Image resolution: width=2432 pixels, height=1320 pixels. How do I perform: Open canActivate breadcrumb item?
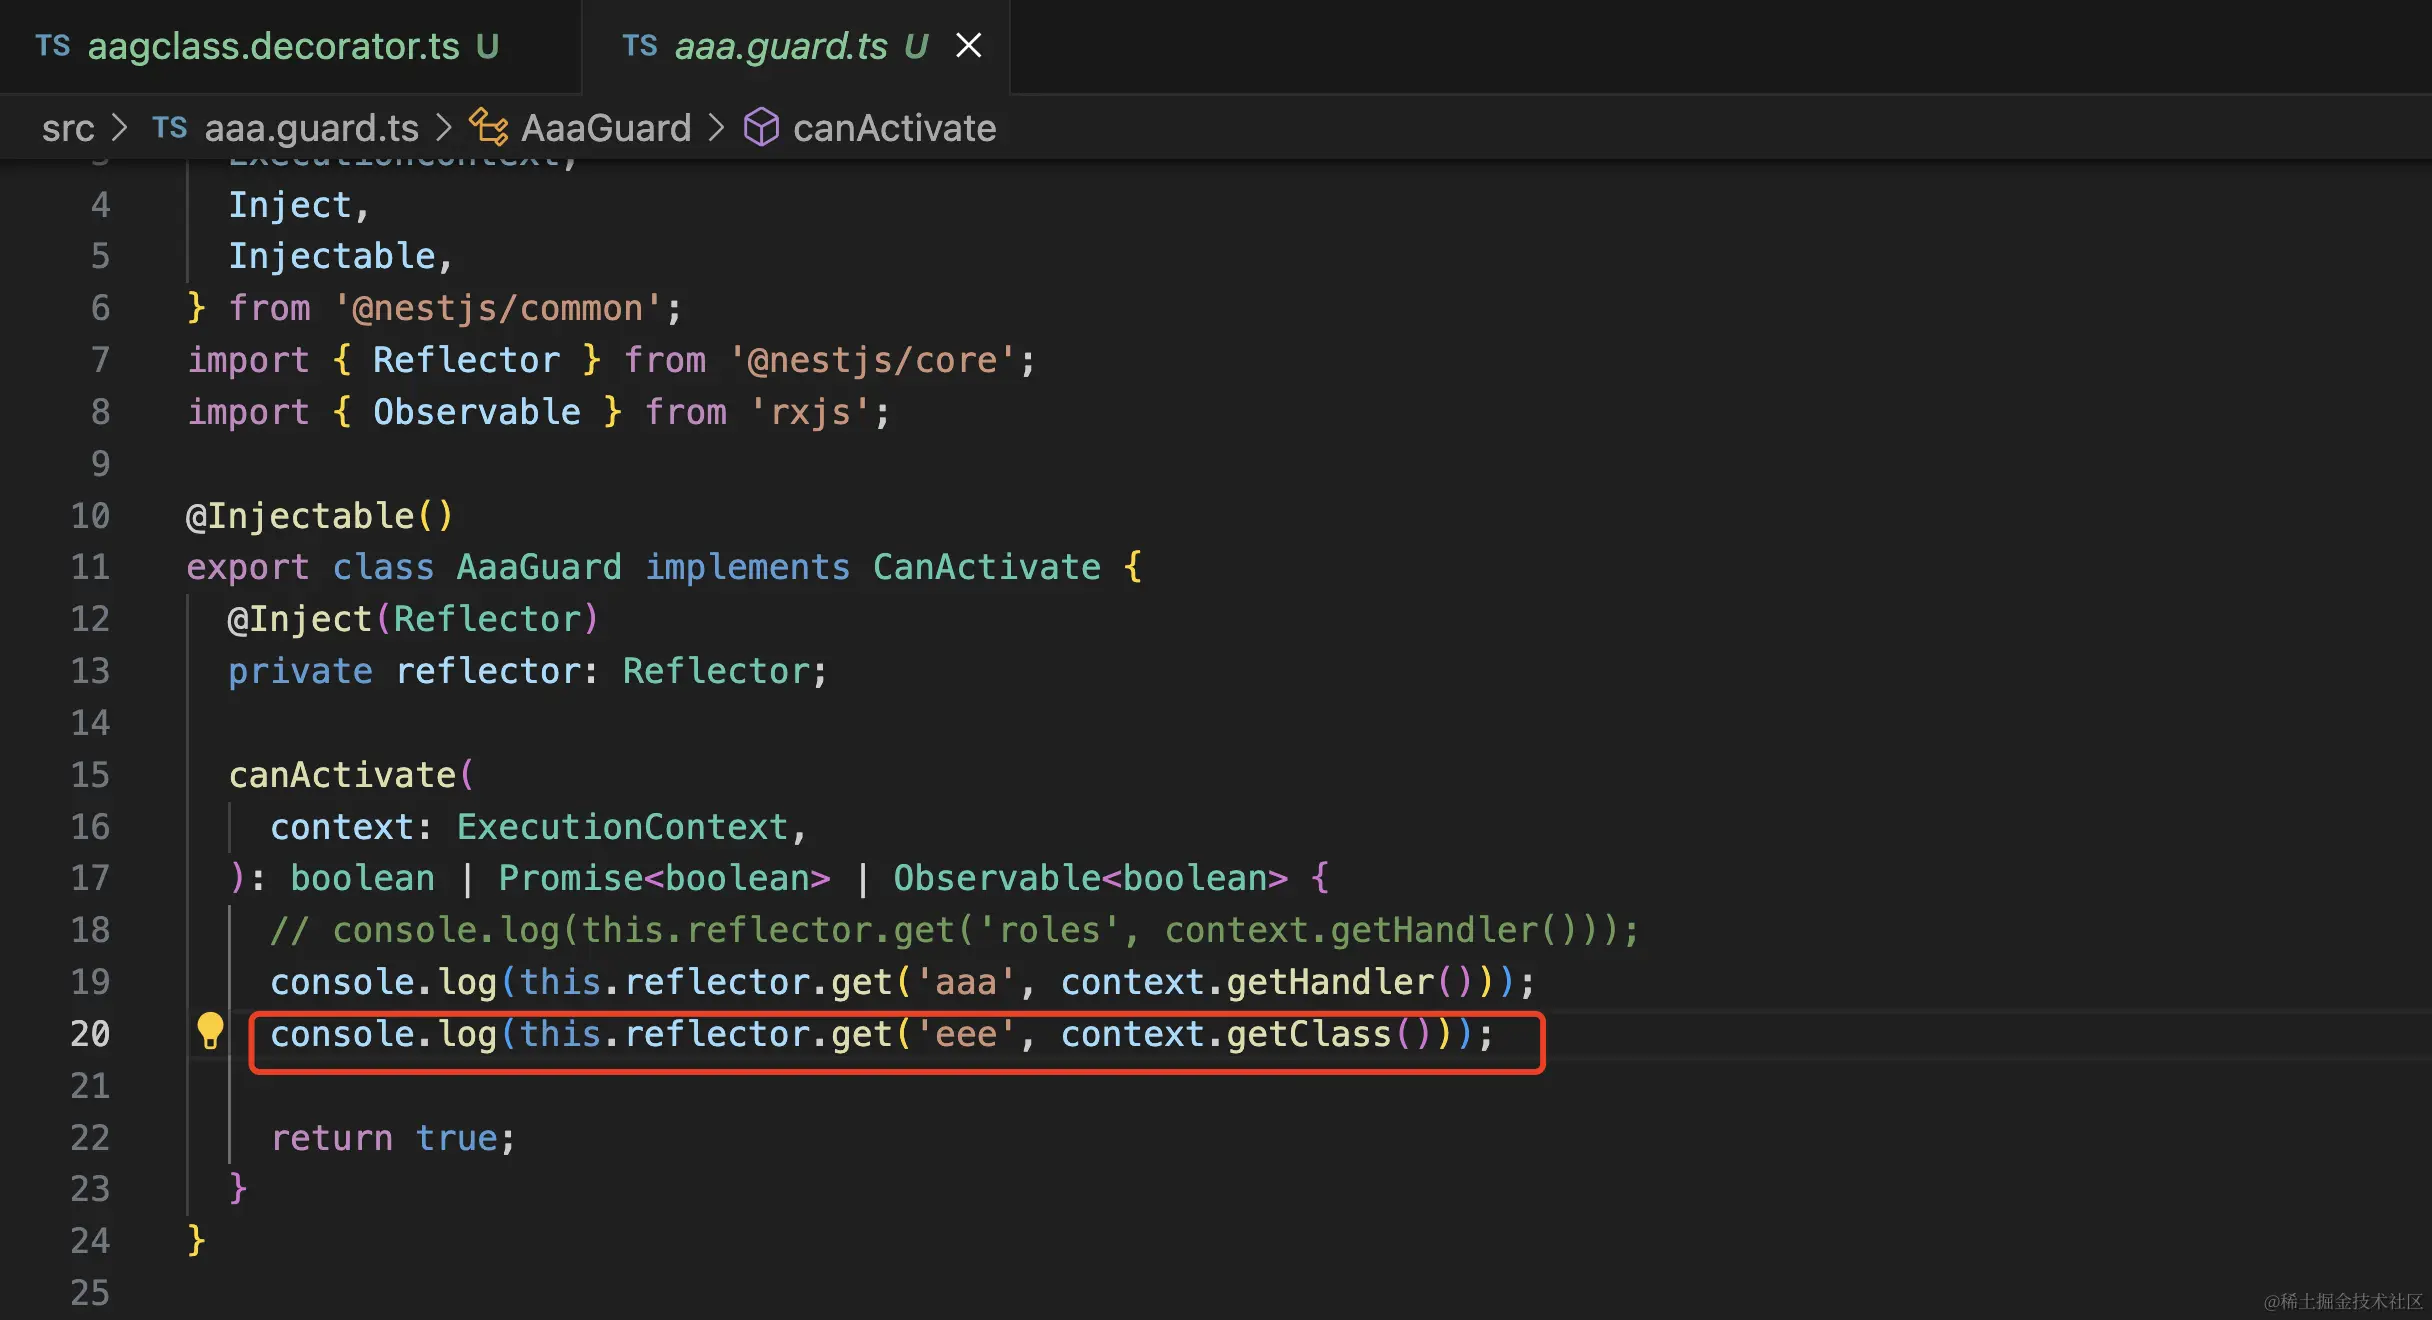(894, 128)
